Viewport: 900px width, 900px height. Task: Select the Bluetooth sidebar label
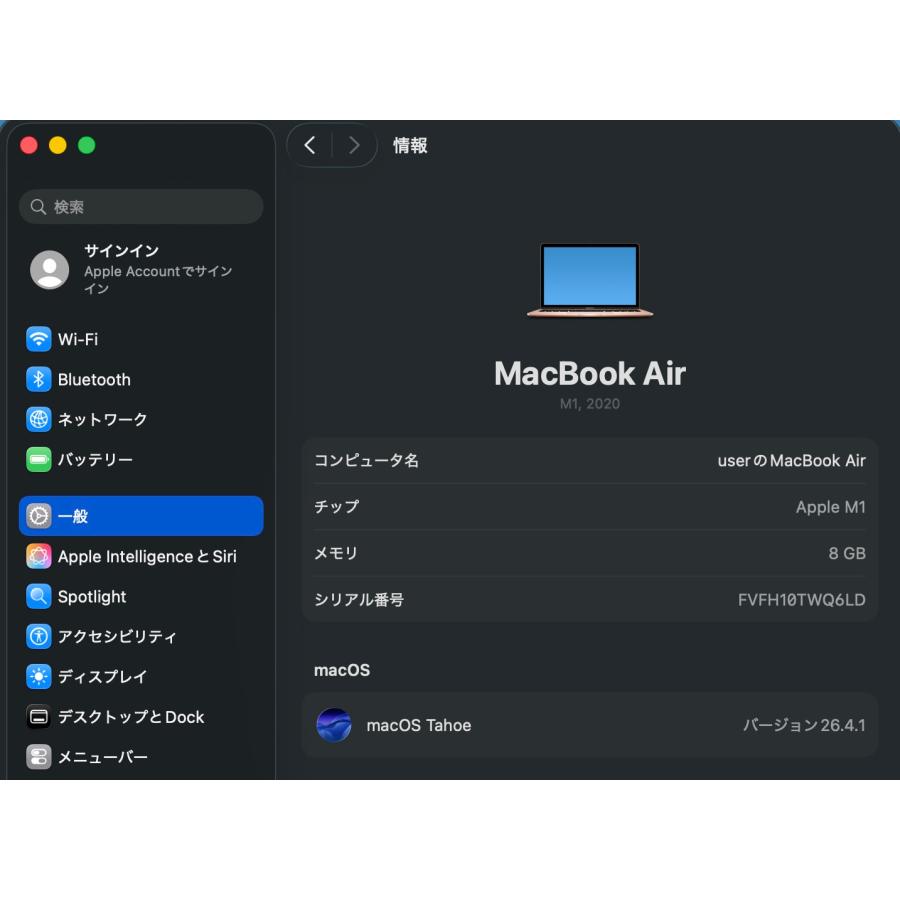[x=94, y=379]
